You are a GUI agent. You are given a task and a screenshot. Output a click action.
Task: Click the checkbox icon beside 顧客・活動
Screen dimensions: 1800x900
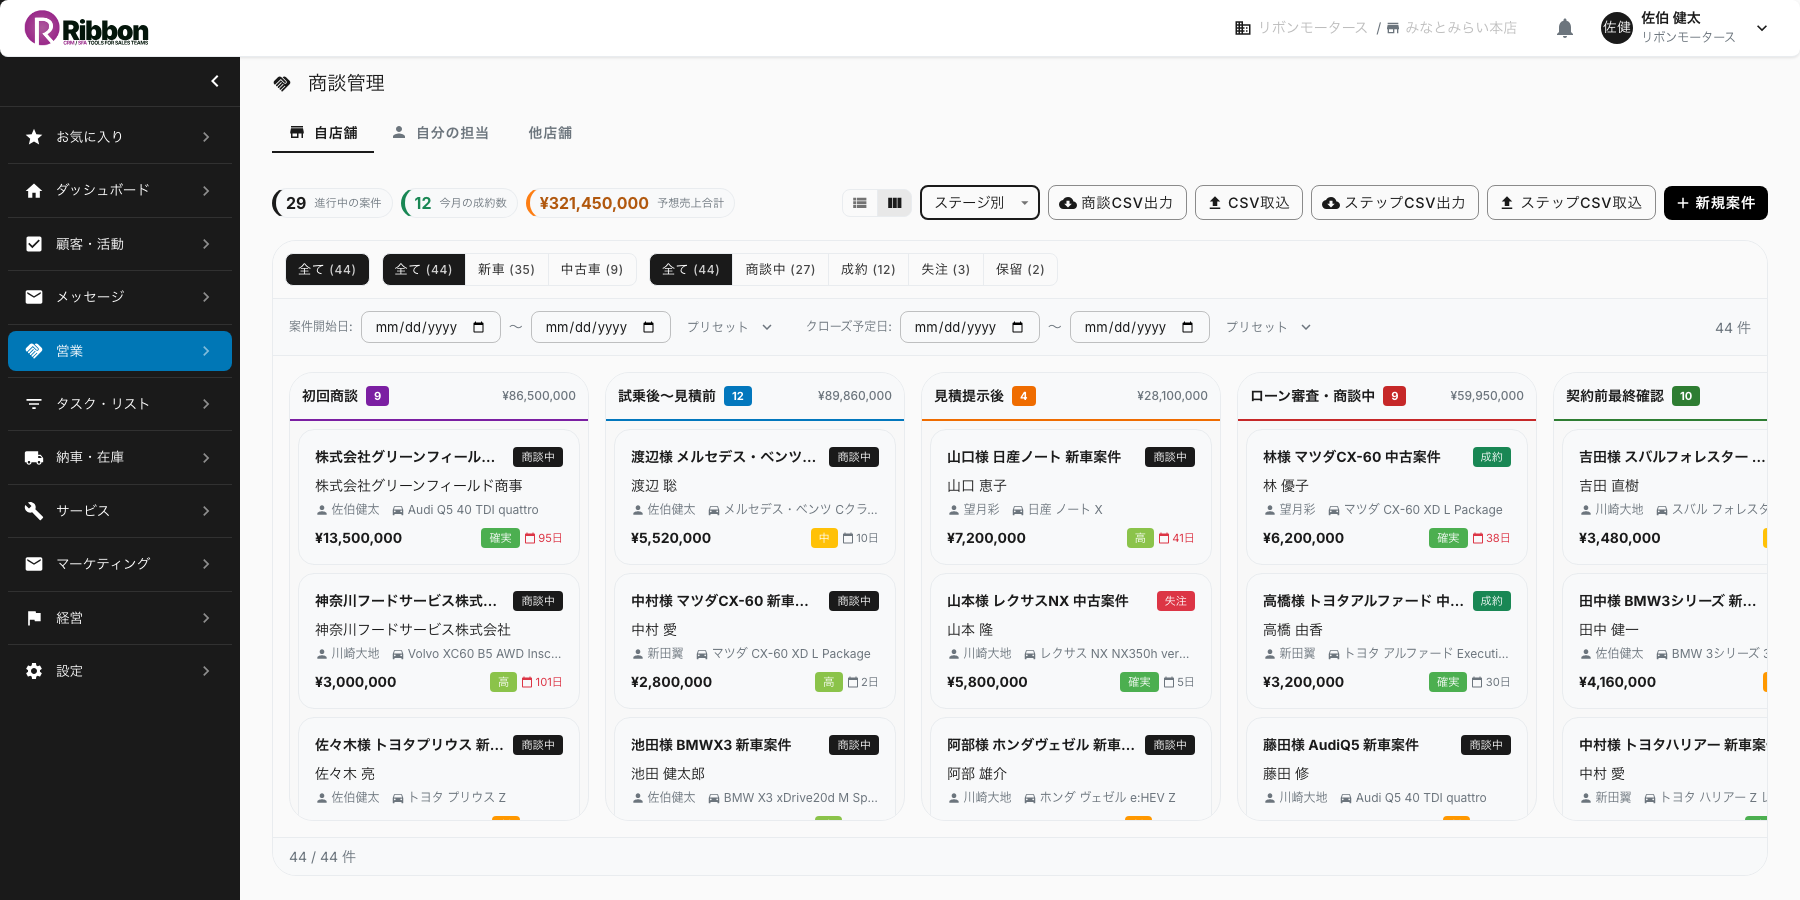[34, 244]
